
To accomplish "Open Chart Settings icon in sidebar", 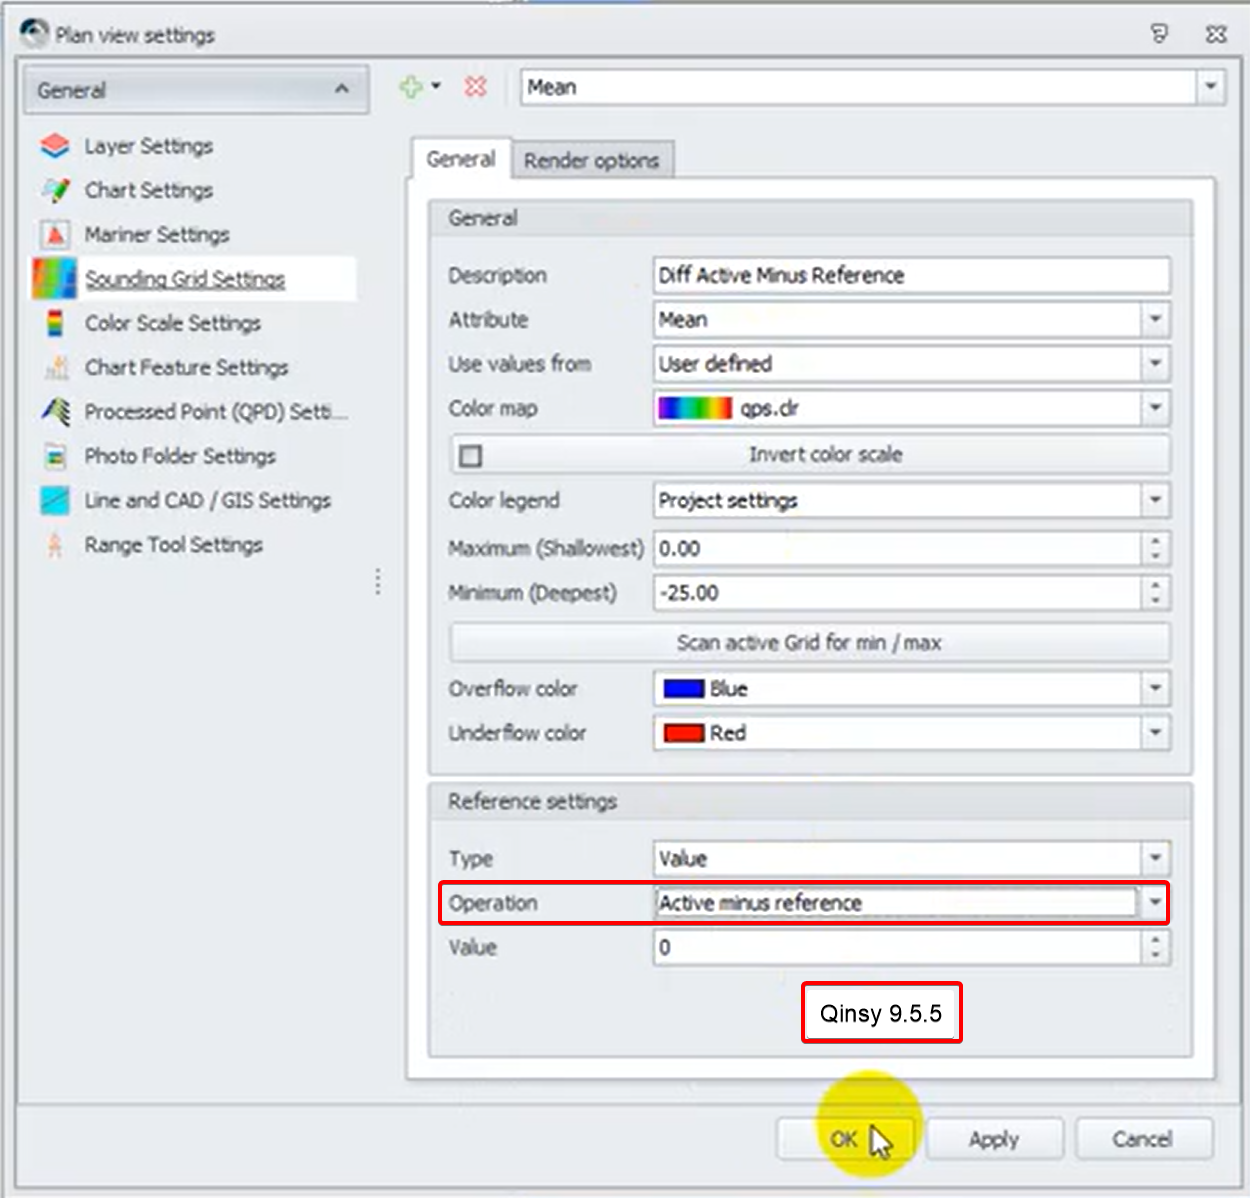I will point(55,190).
